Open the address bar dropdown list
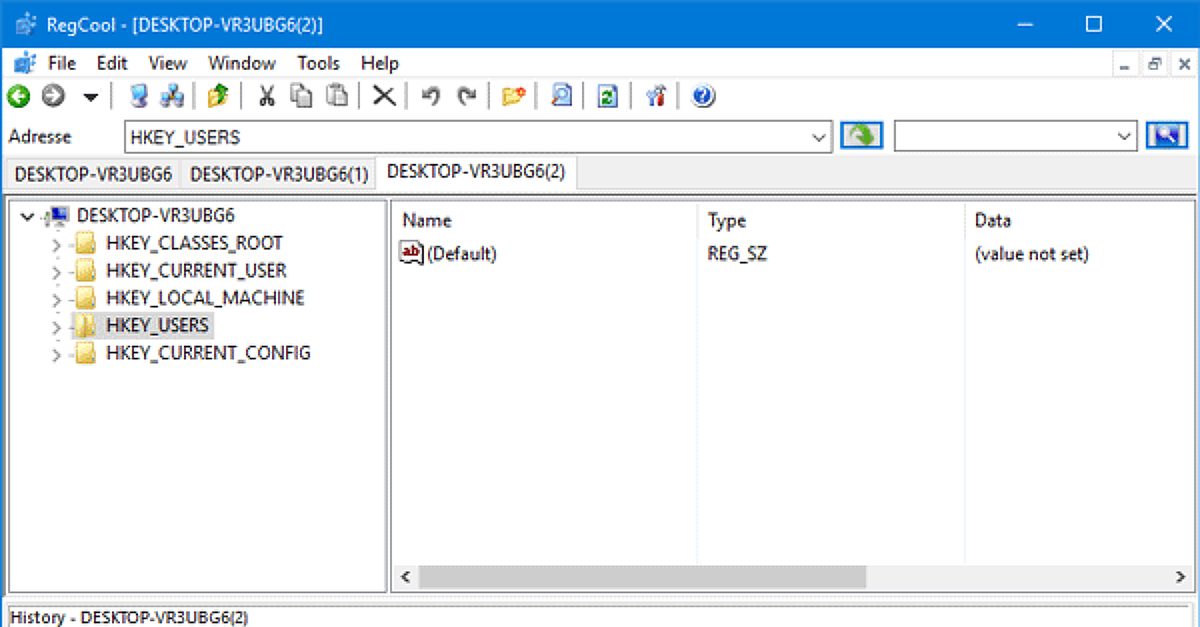This screenshot has height=627, width=1200. pos(820,136)
